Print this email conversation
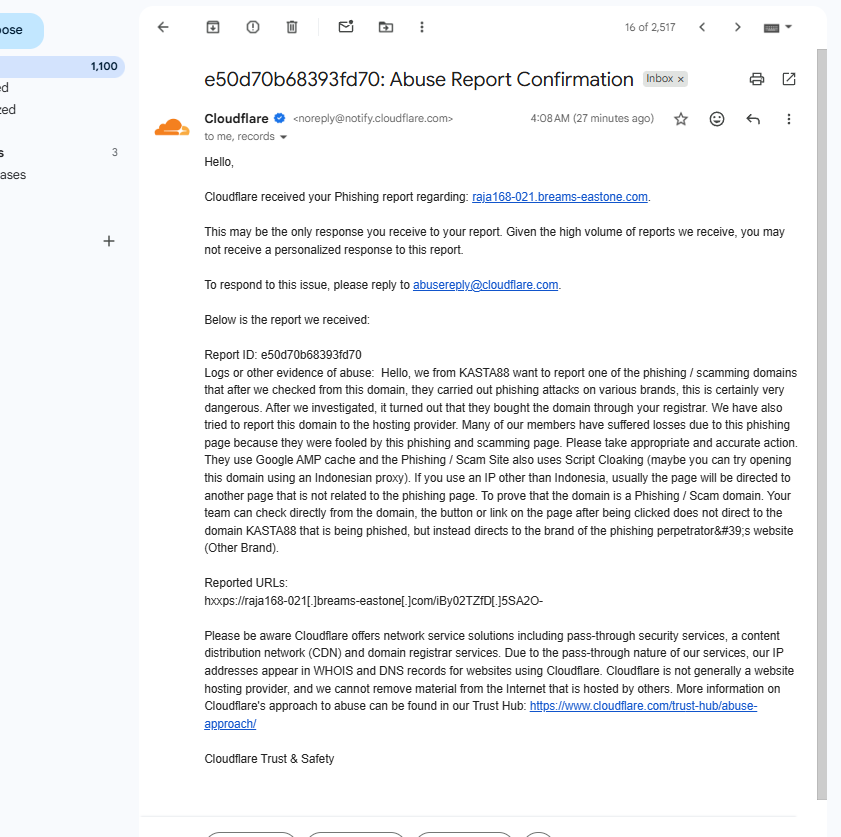 [757, 79]
